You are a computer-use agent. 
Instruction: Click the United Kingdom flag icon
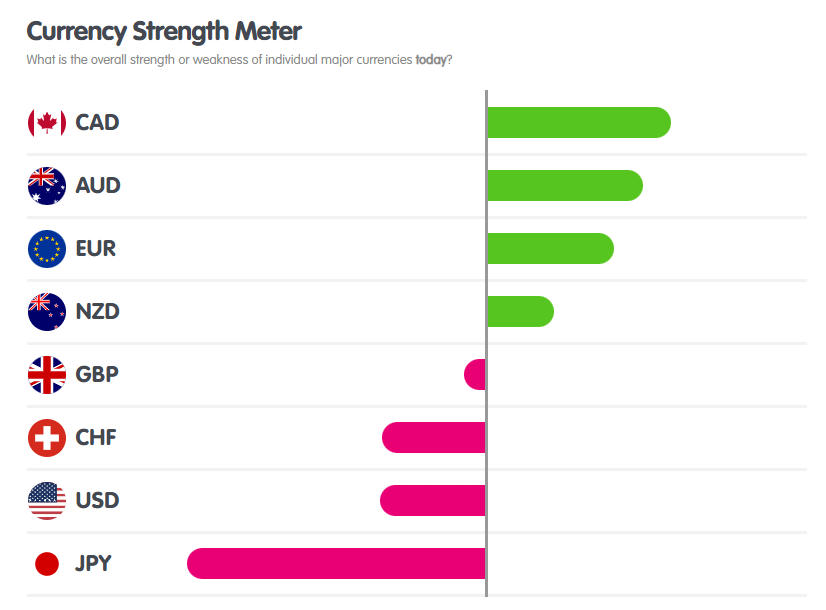tap(47, 375)
